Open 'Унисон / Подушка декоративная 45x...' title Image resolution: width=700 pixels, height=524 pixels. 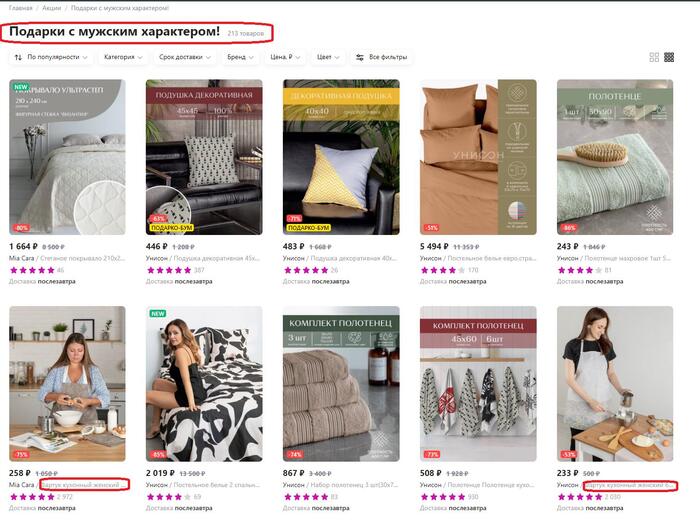tap(203, 258)
